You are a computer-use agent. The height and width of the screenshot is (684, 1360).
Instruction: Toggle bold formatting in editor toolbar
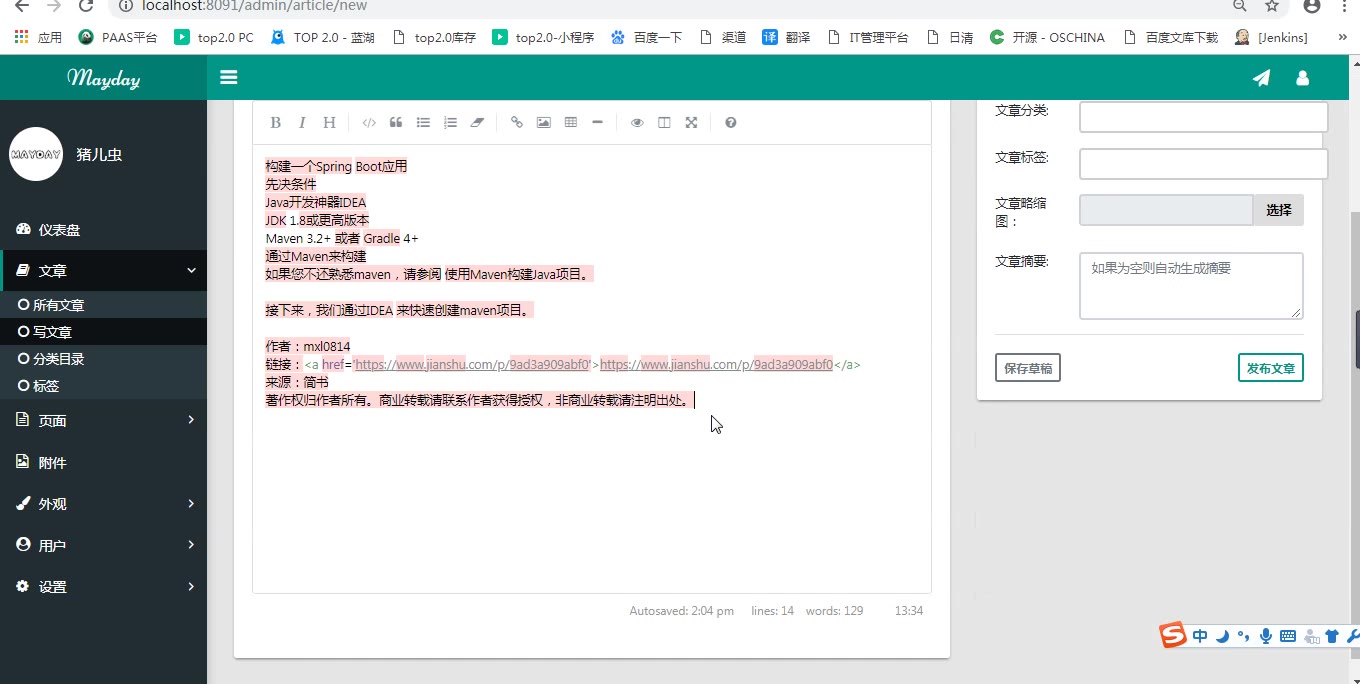[275, 123]
